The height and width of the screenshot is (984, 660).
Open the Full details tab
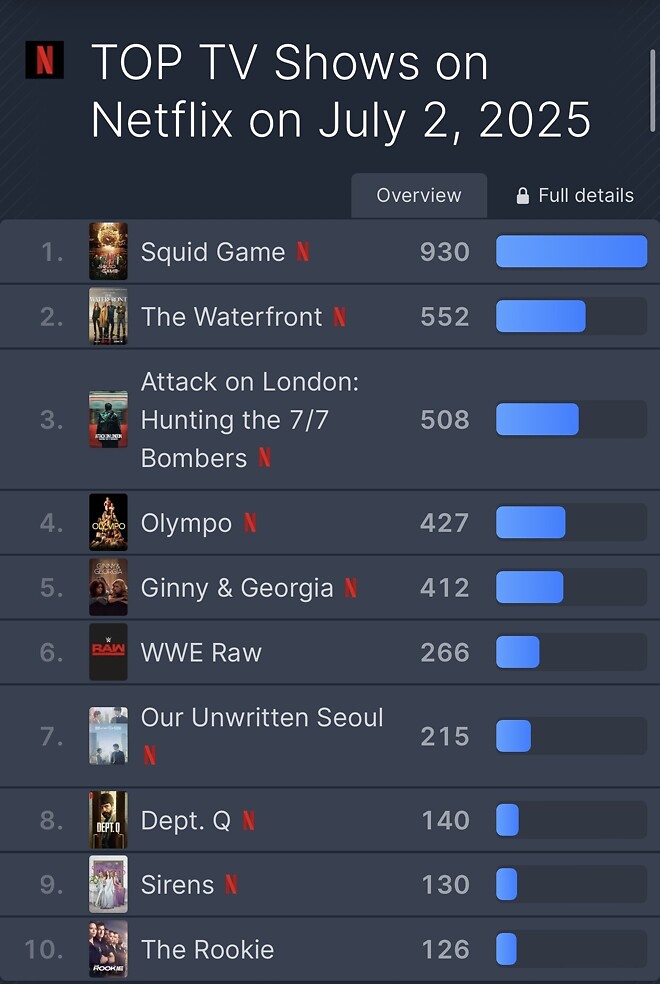[574, 196]
